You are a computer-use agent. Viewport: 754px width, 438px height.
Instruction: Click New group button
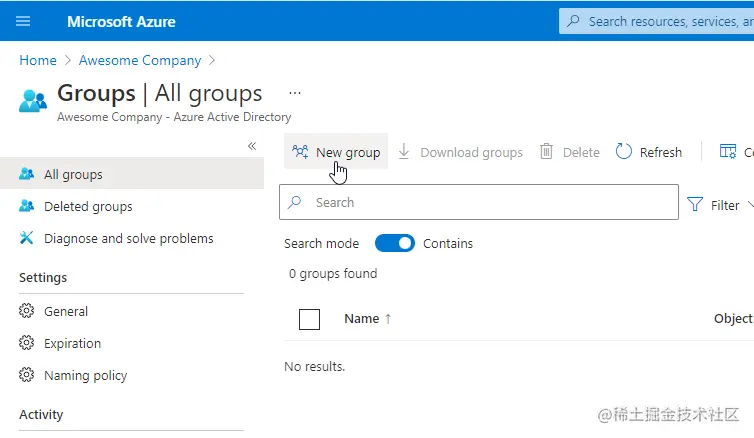pyautogui.click(x=336, y=152)
